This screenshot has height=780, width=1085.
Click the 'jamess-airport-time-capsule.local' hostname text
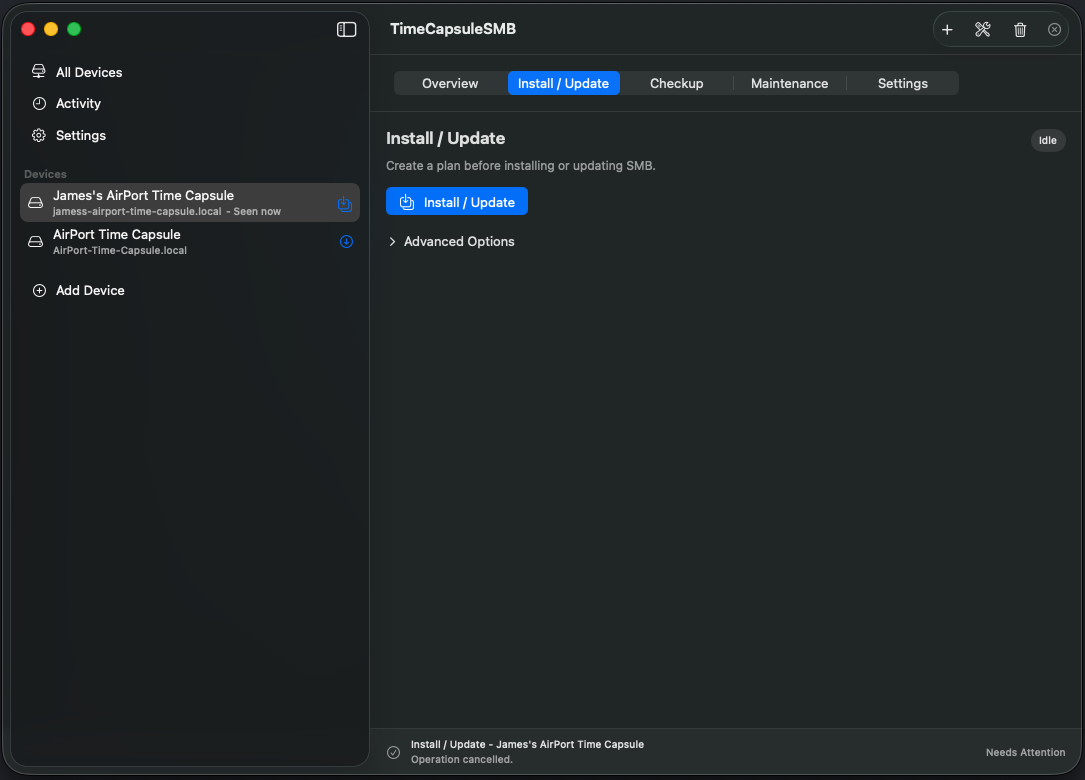[x=137, y=212]
